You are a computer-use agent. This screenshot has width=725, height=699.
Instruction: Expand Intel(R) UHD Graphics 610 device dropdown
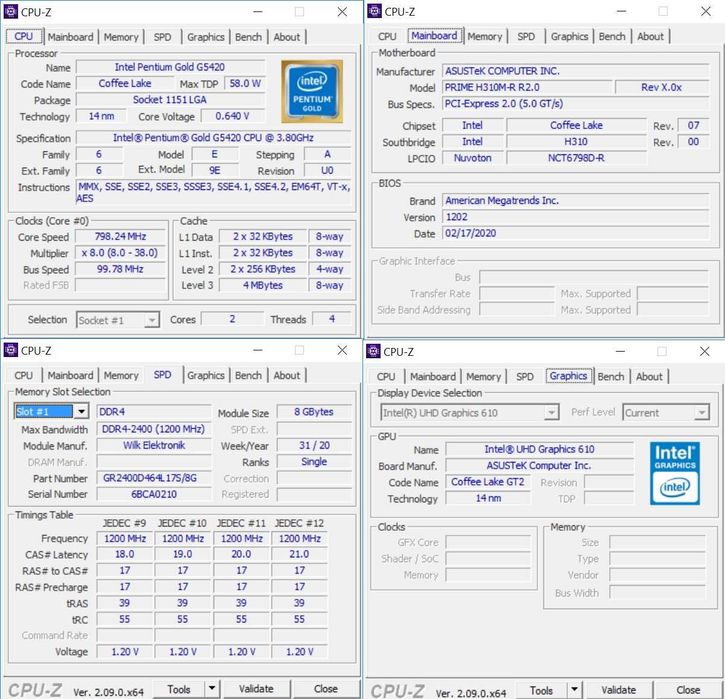pyautogui.click(x=551, y=412)
